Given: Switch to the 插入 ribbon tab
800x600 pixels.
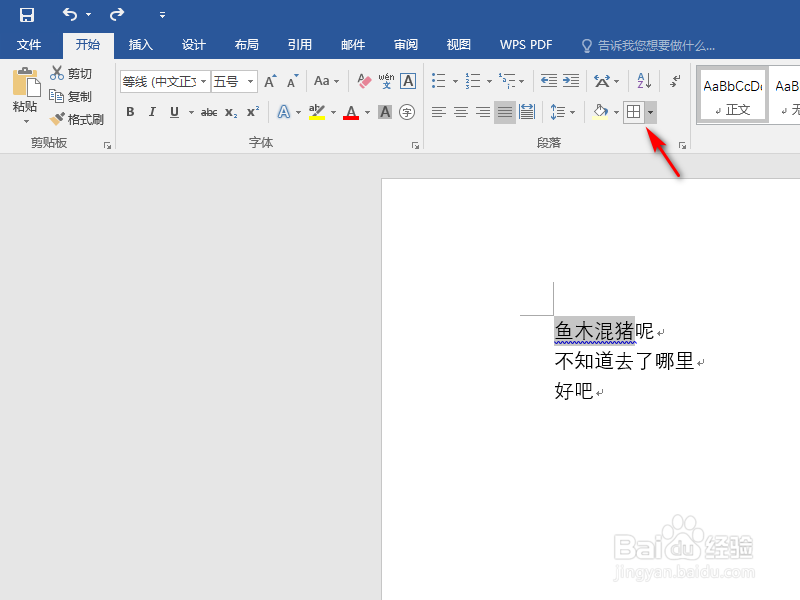Looking at the screenshot, I should [139, 44].
